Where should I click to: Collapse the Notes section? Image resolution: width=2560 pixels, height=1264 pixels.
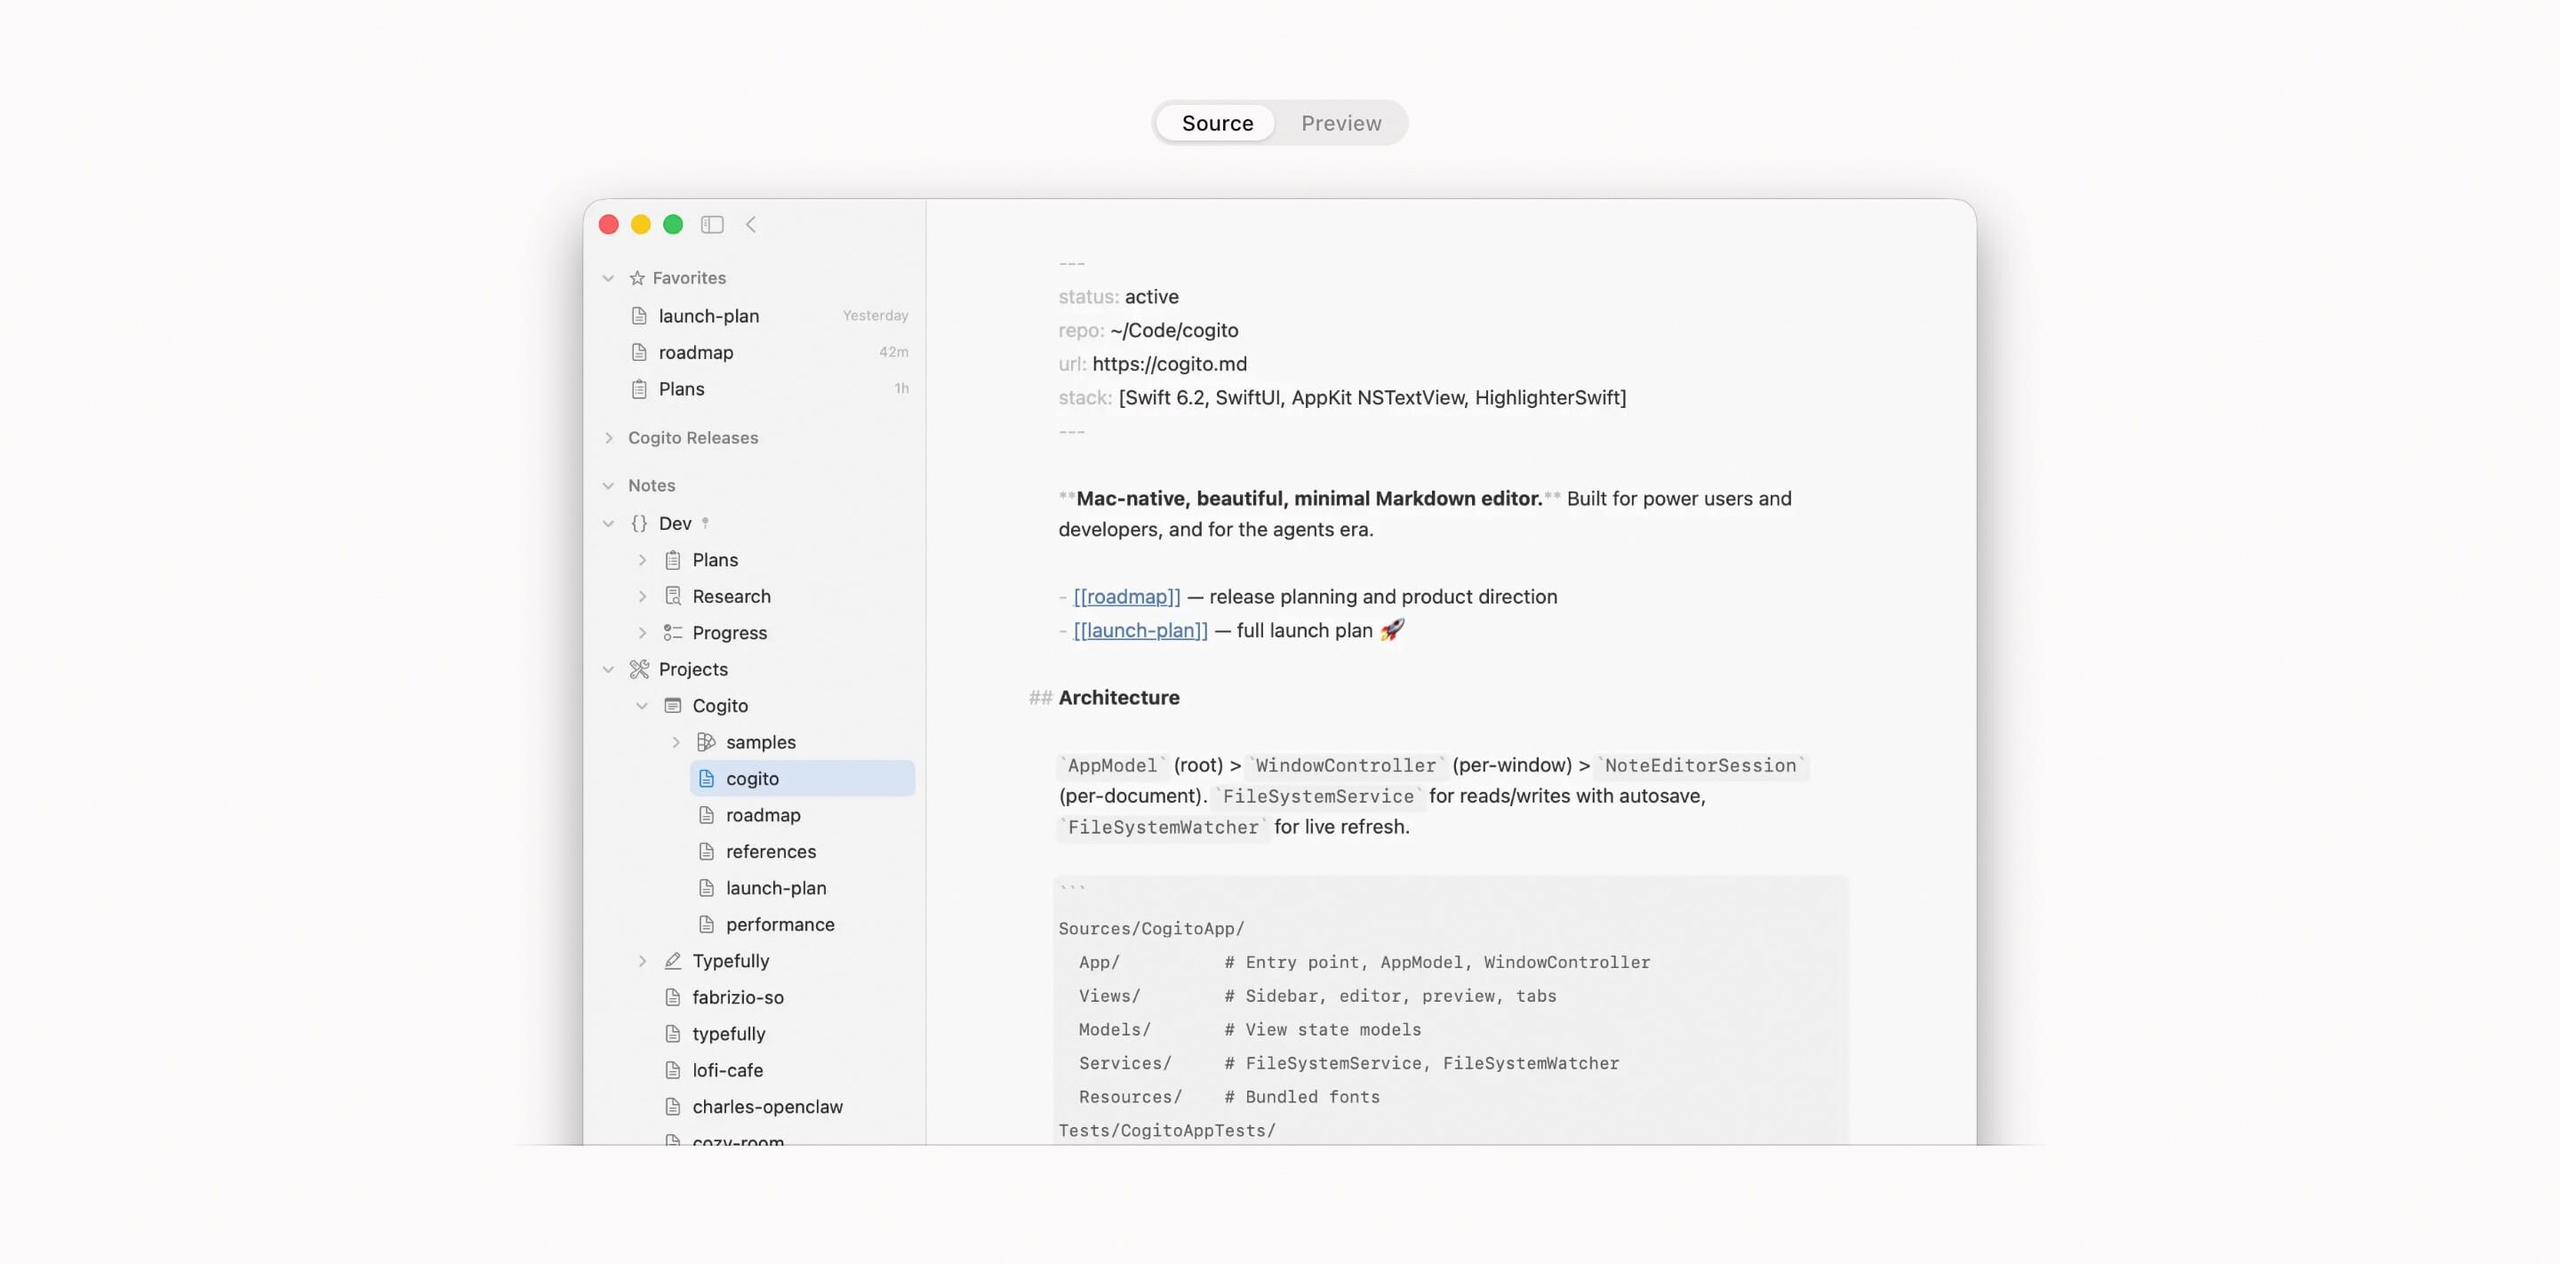(x=608, y=486)
